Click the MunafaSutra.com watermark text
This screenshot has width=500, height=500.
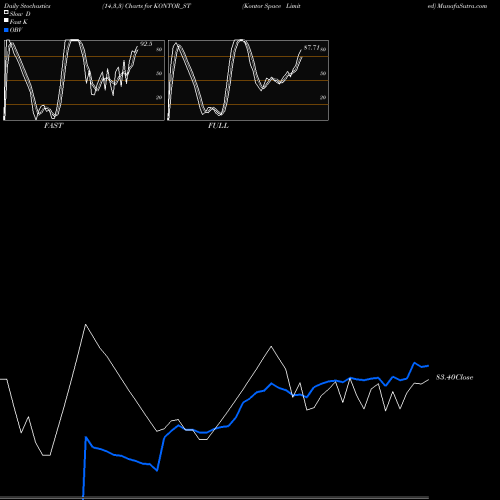click(461, 6)
